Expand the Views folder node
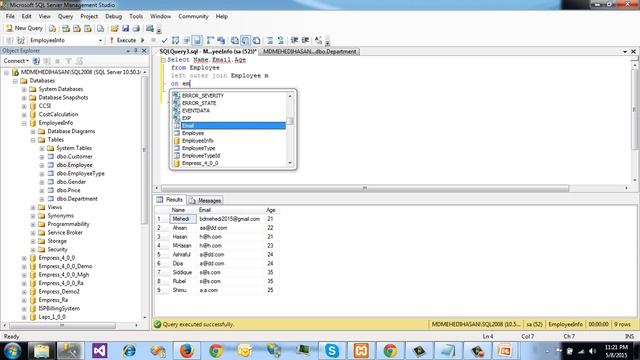Screen dimensions: 640x360 coord(33,207)
